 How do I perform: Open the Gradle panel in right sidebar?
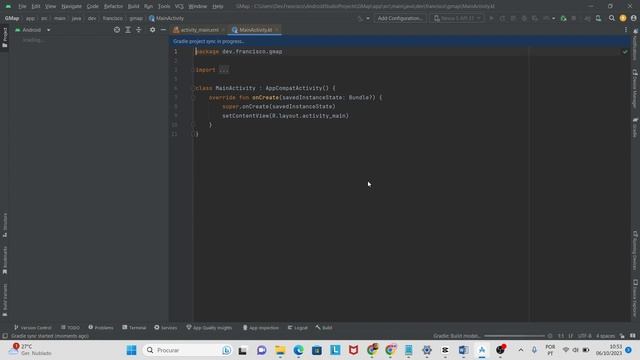(635, 128)
